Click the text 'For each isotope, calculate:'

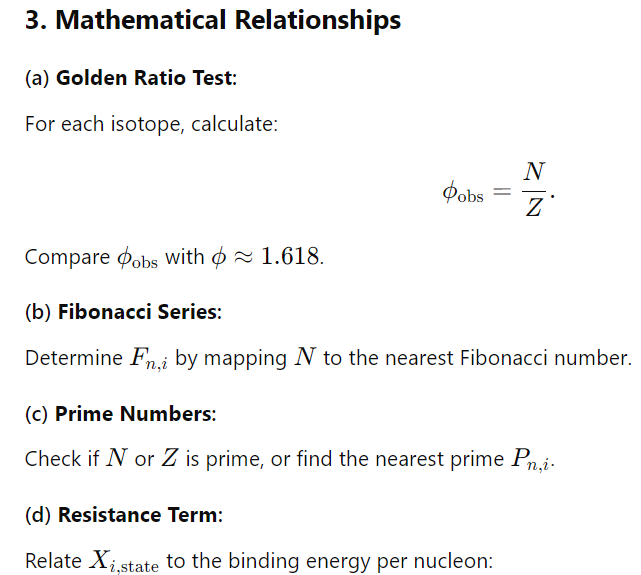tap(151, 124)
